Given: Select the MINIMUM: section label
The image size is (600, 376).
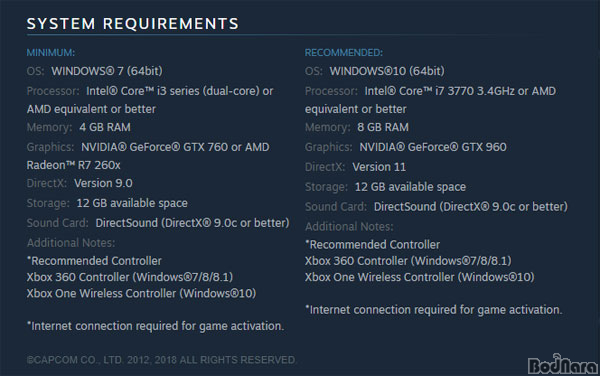Looking at the screenshot, I should click(x=51, y=52).
